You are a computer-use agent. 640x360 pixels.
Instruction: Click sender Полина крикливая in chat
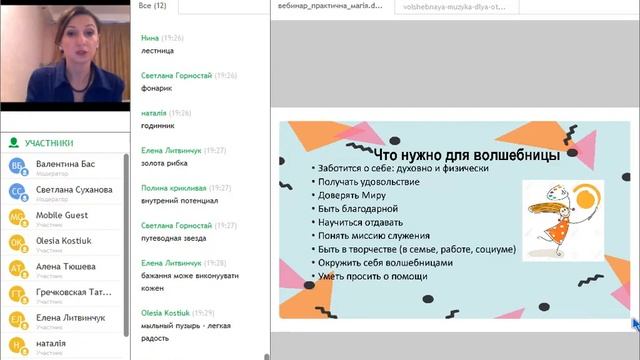173,188
